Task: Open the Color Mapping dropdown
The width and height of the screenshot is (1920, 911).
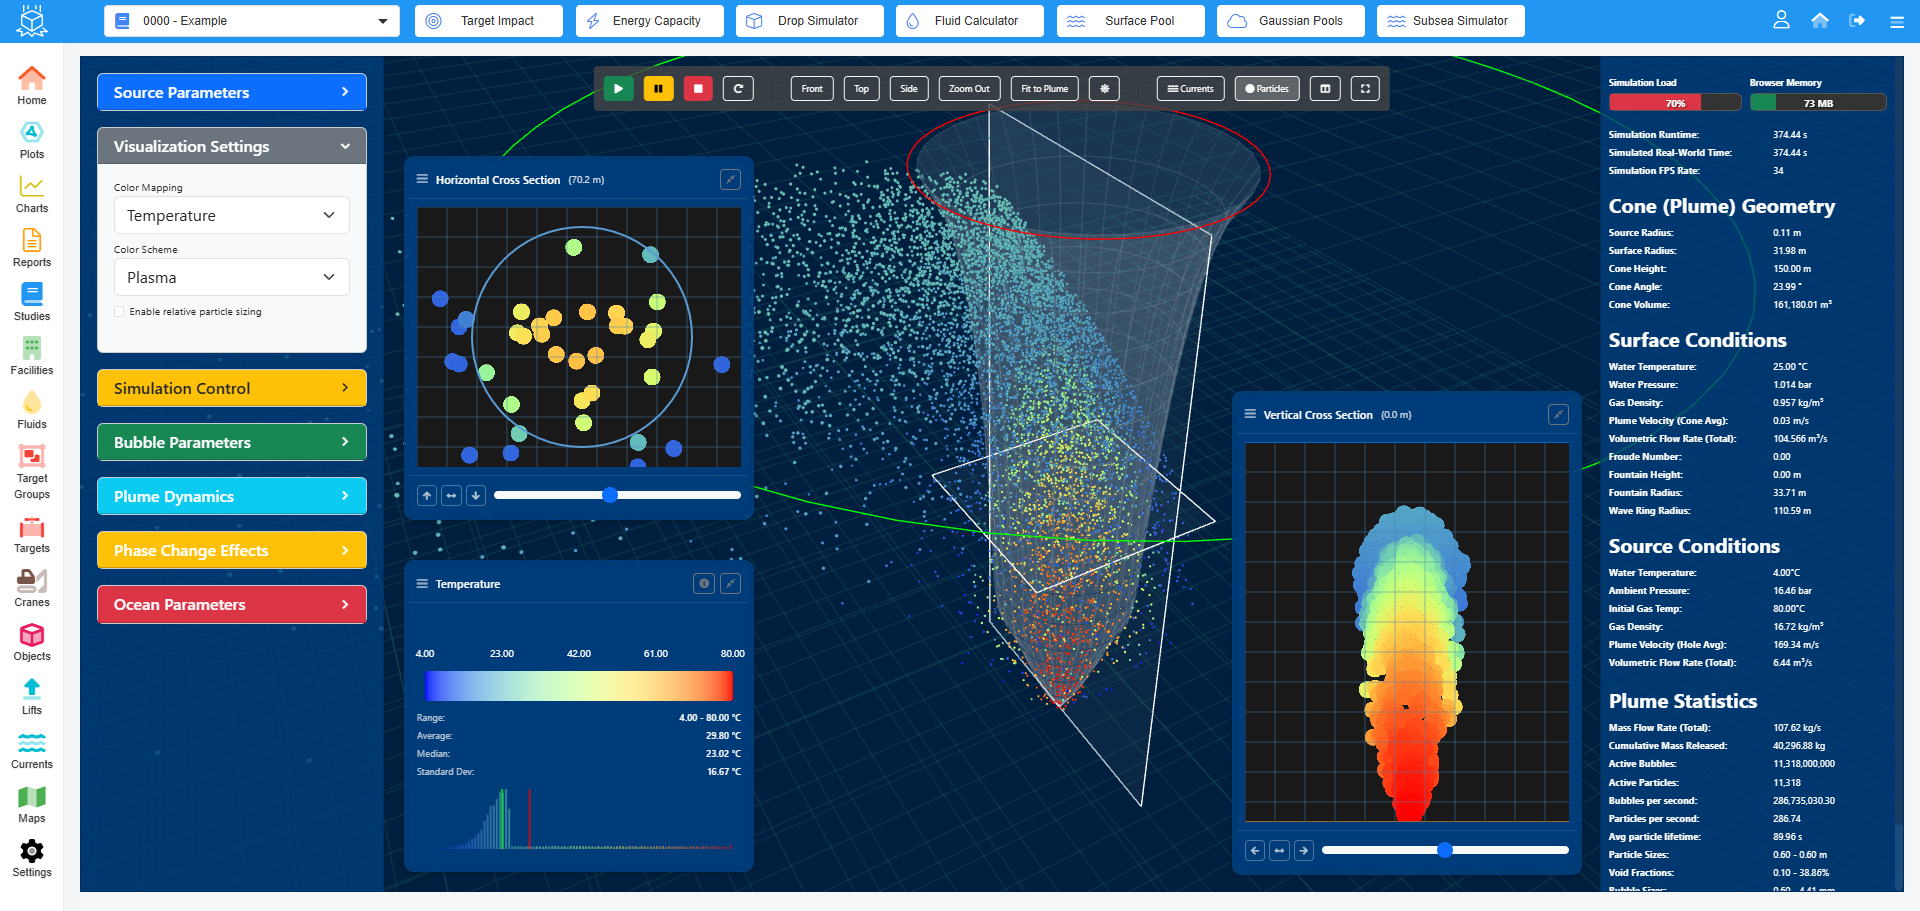Action: pyautogui.click(x=231, y=215)
